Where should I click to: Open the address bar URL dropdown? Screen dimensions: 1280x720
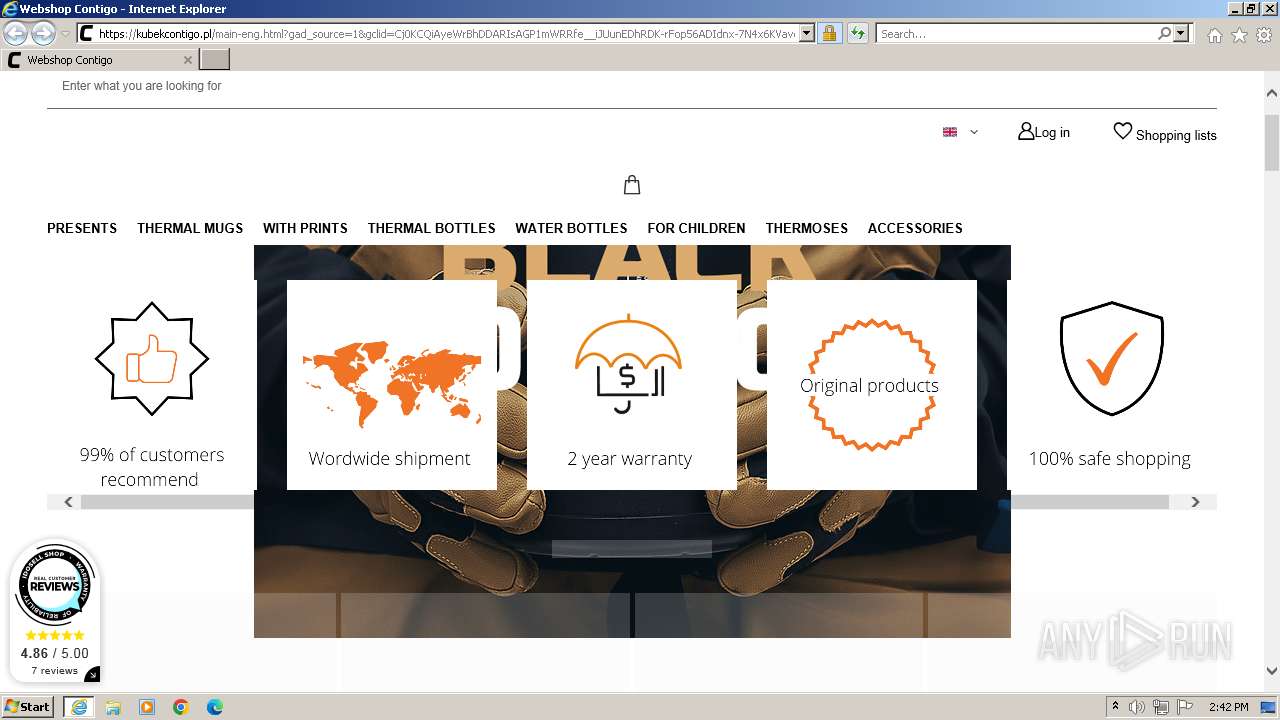pyautogui.click(x=807, y=34)
